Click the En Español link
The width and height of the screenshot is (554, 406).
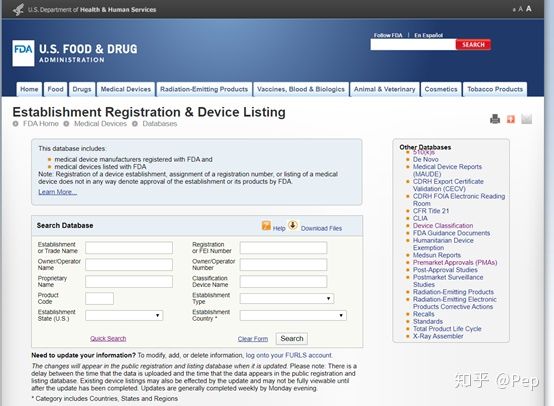tap(428, 35)
